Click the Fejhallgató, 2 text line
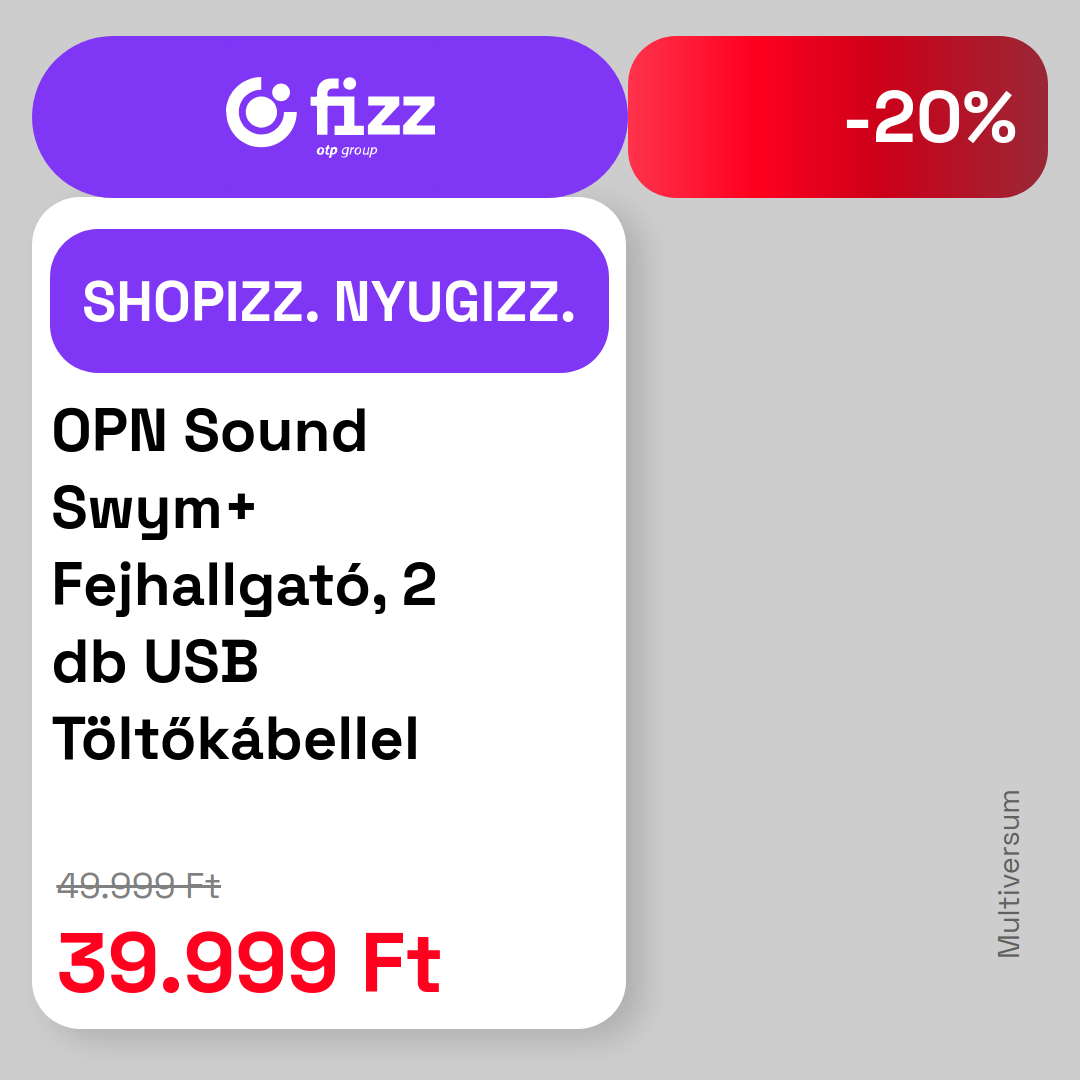 click(x=245, y=586)
